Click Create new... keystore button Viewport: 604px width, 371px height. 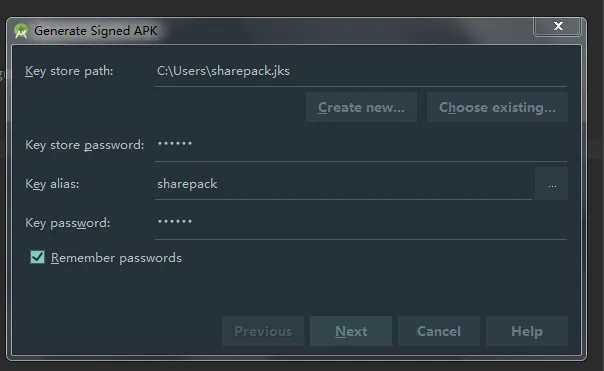tap(361, 107)
